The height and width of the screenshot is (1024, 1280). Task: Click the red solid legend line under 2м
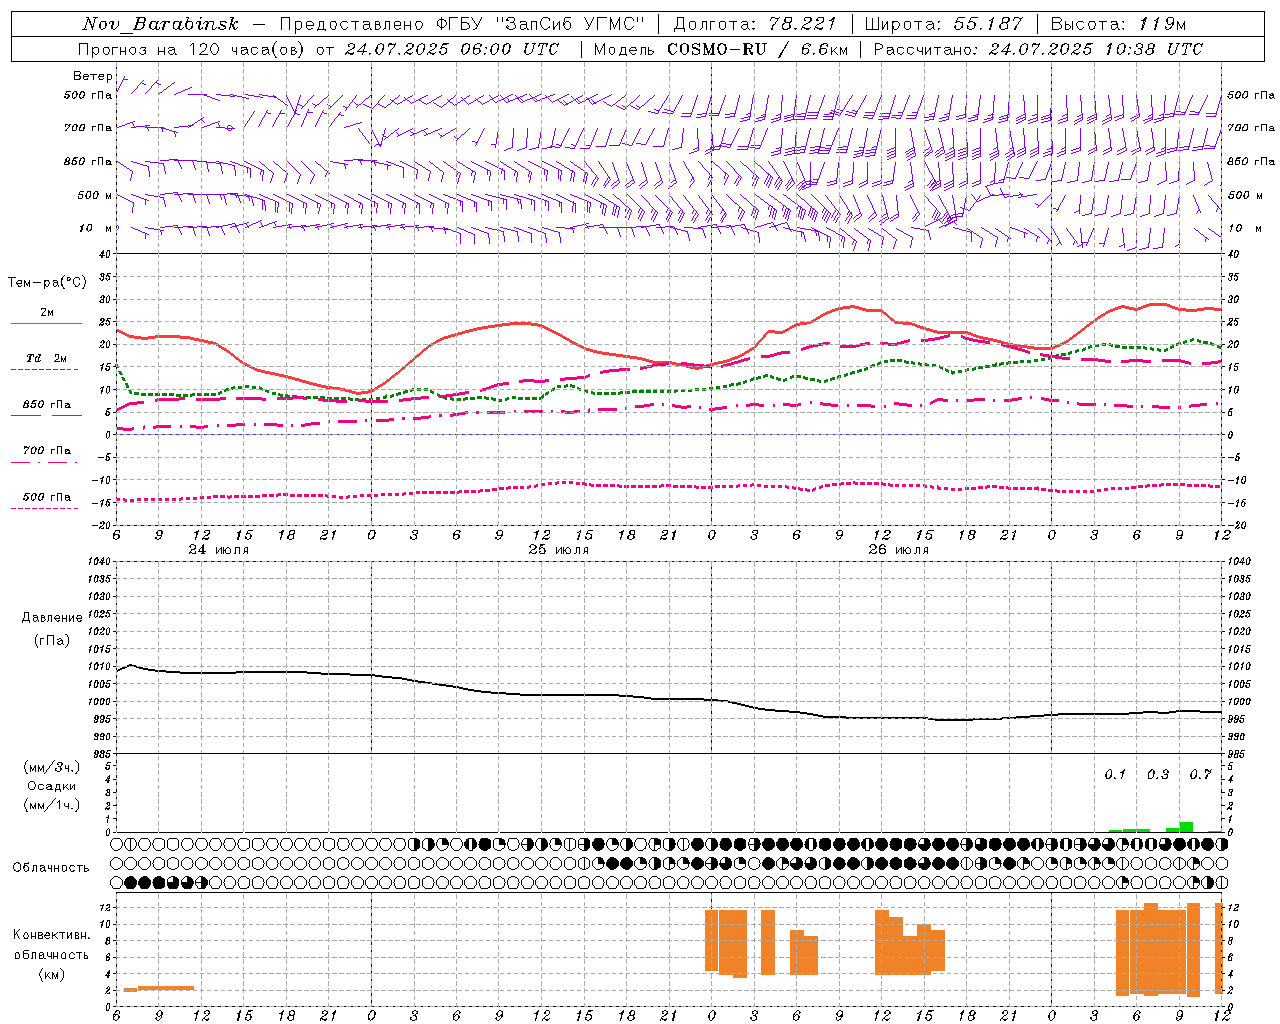(46, 324)
